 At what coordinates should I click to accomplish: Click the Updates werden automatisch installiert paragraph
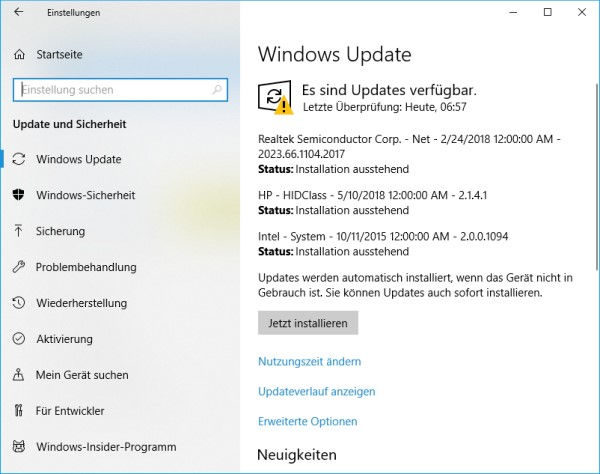point(415,285)
